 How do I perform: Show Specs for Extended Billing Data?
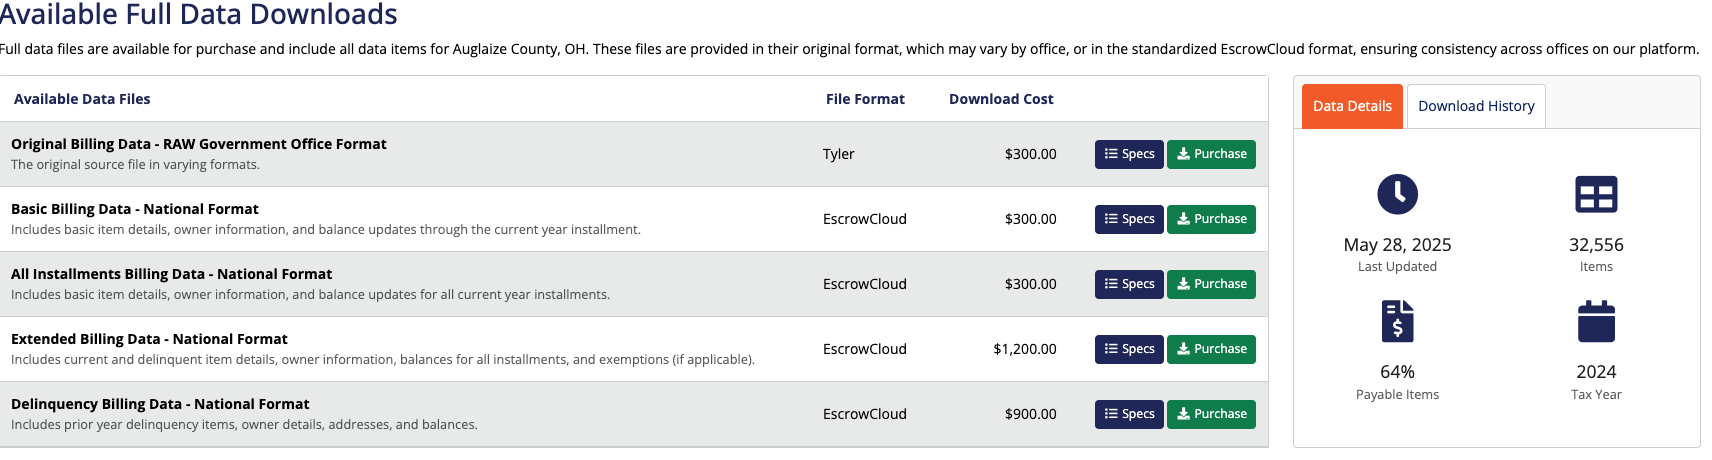click(1129, 349)
